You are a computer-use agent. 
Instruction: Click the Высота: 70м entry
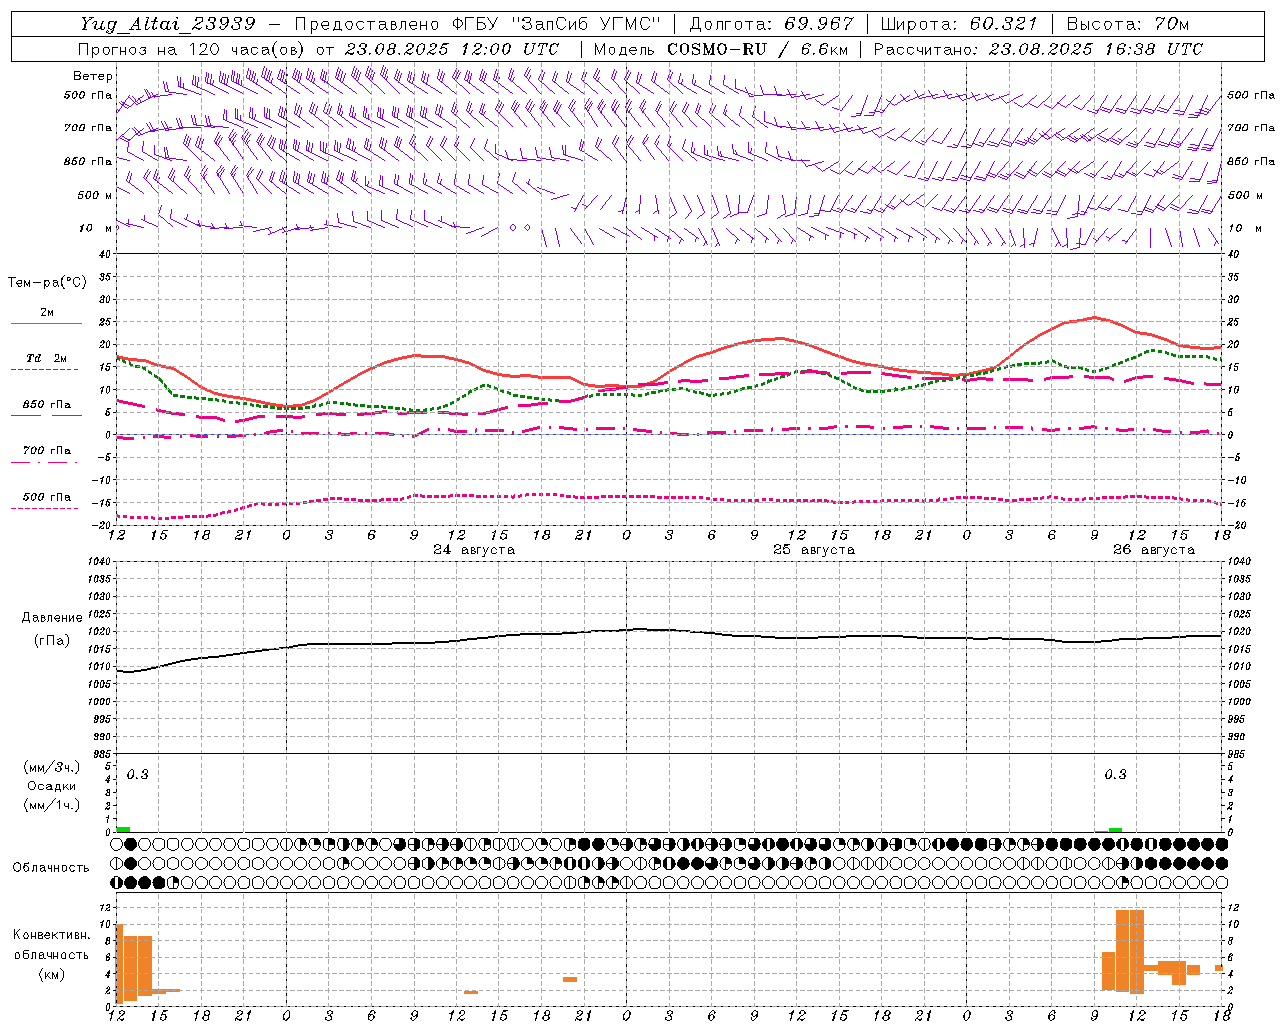point(1128,24)
